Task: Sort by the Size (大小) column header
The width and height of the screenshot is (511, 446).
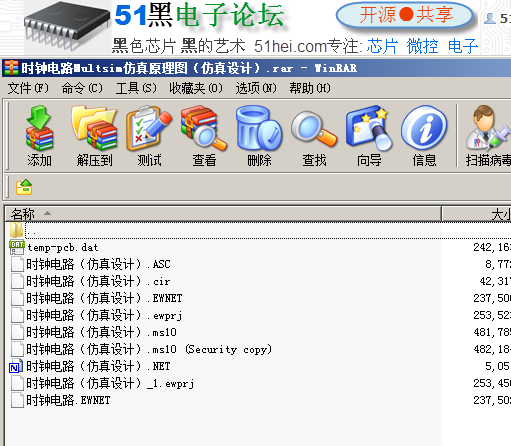Action: [x=477, y=214]
